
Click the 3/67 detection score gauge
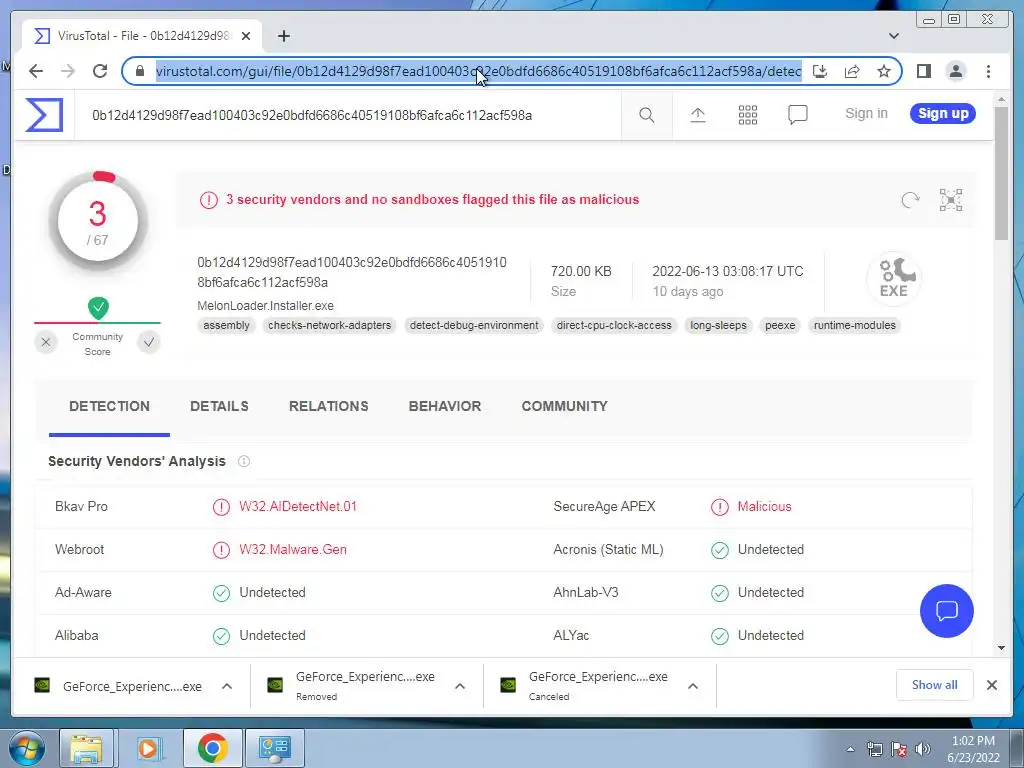tap(98, 221)
